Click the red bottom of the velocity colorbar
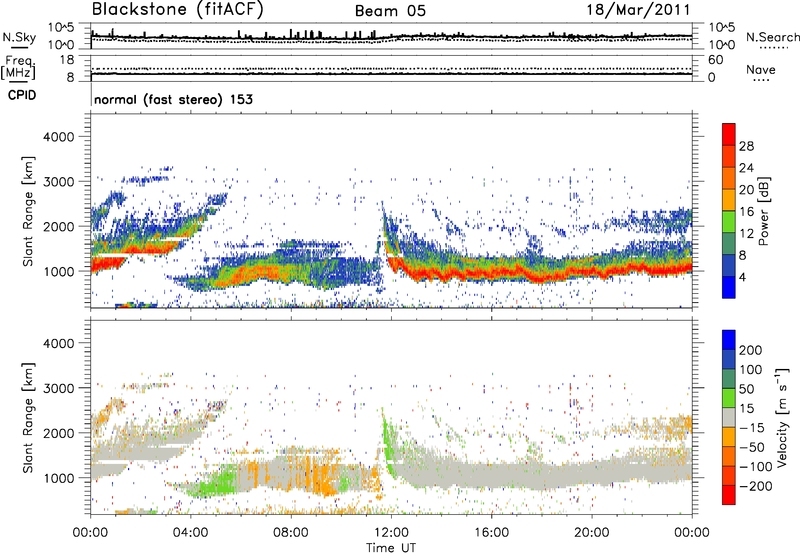800x554 pixels. click(x=729, y=495)
